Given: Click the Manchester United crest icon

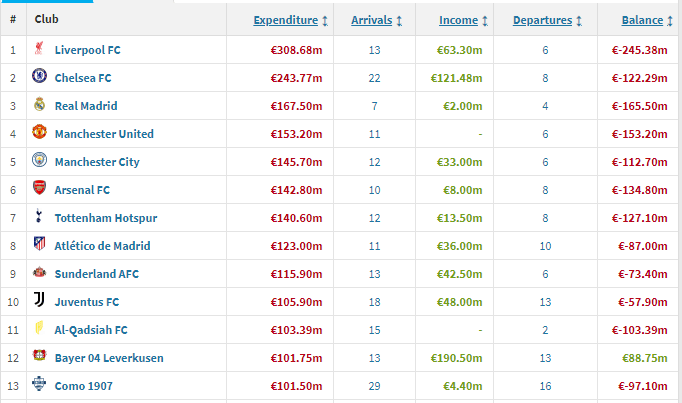Looking at the screenshot, I should coord(39,133).
